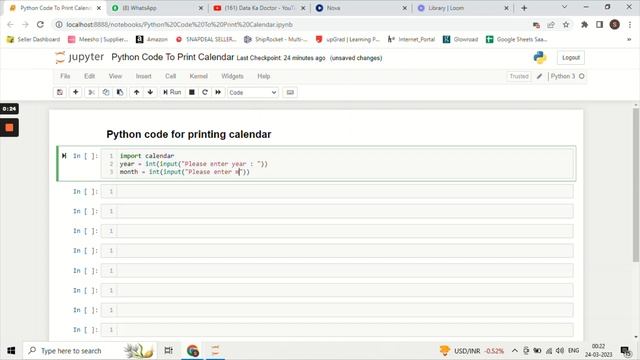Toggle the browser side panel icon

click(x=600, y=25)
